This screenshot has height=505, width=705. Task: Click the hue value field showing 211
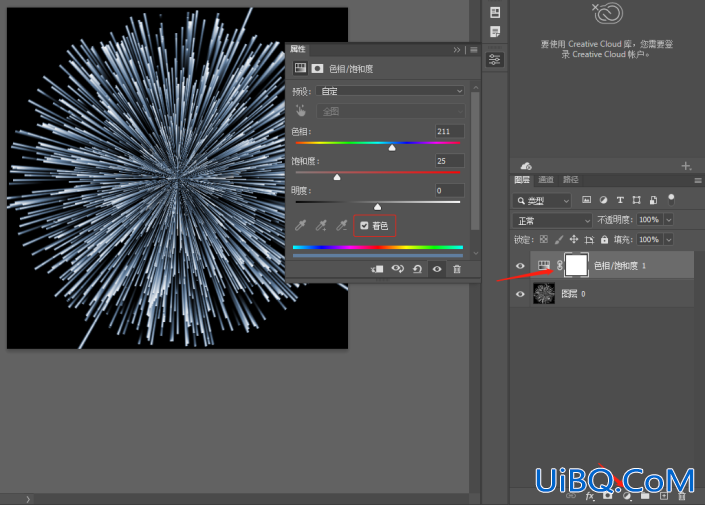point(450,131)
